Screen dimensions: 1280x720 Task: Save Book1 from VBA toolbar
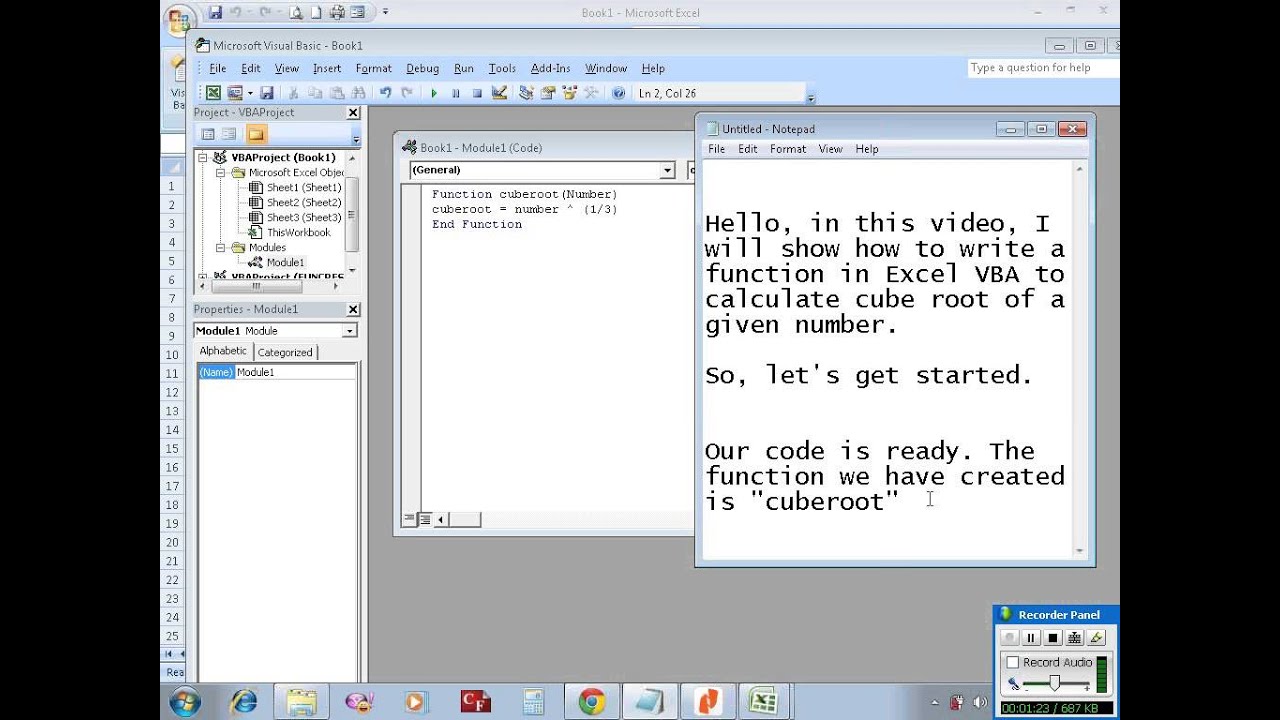(x=267, y=93)
